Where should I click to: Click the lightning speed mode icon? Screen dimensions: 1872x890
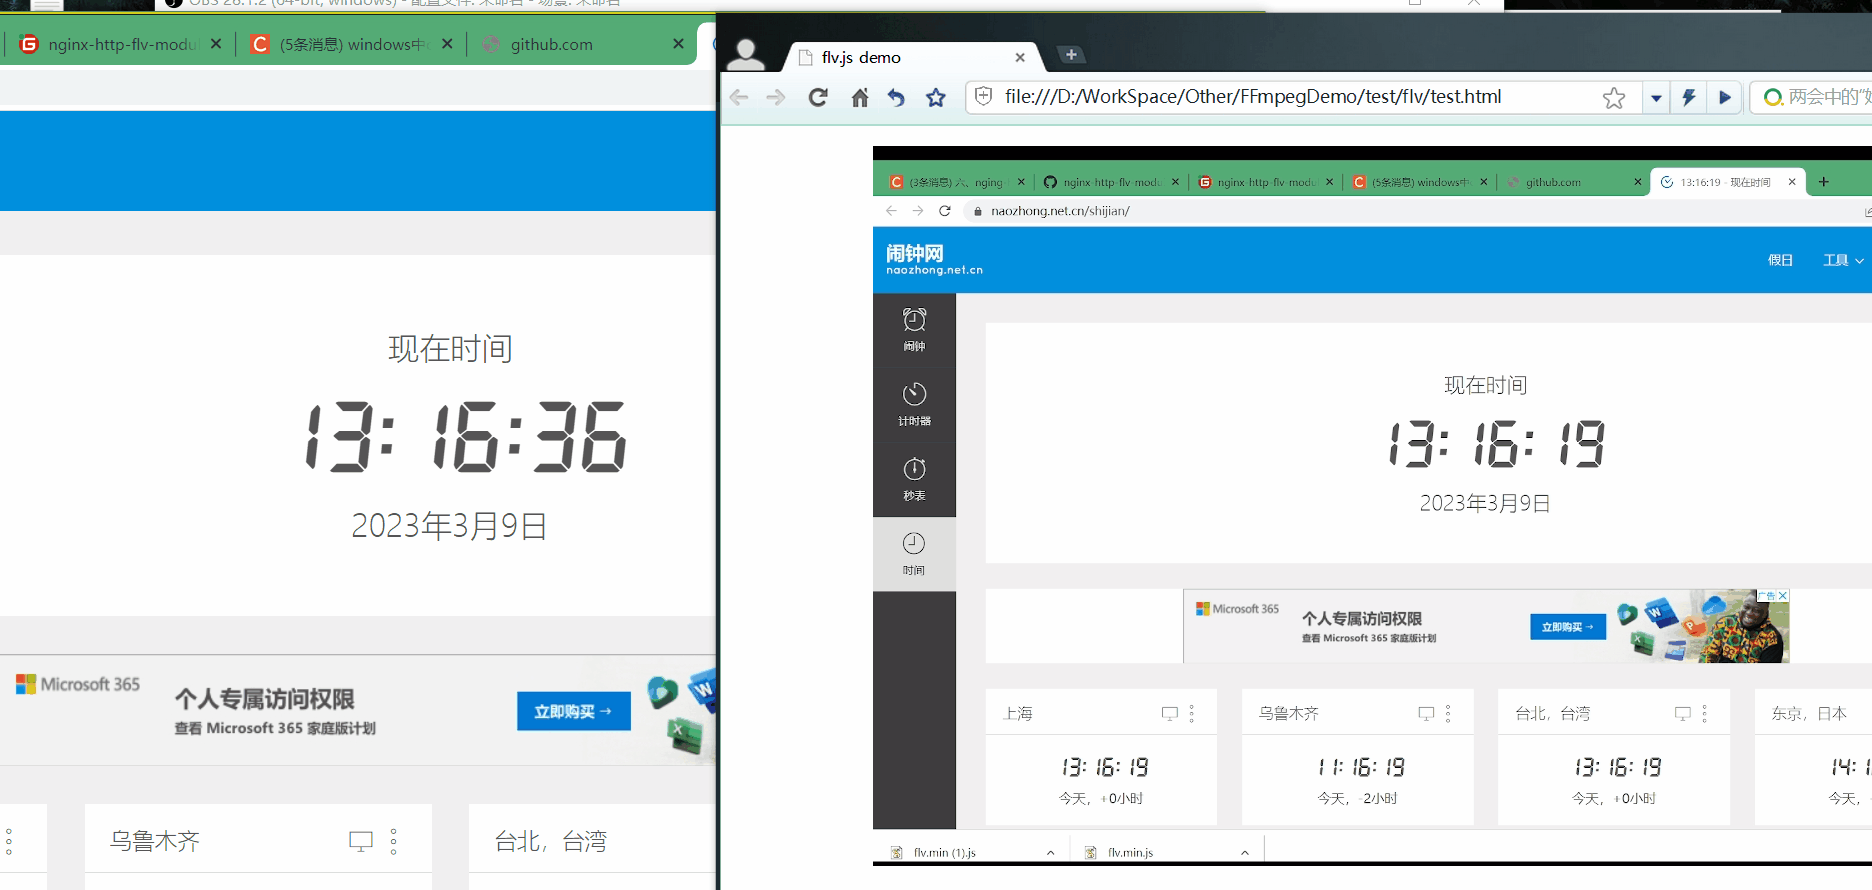coord(1689,97)
